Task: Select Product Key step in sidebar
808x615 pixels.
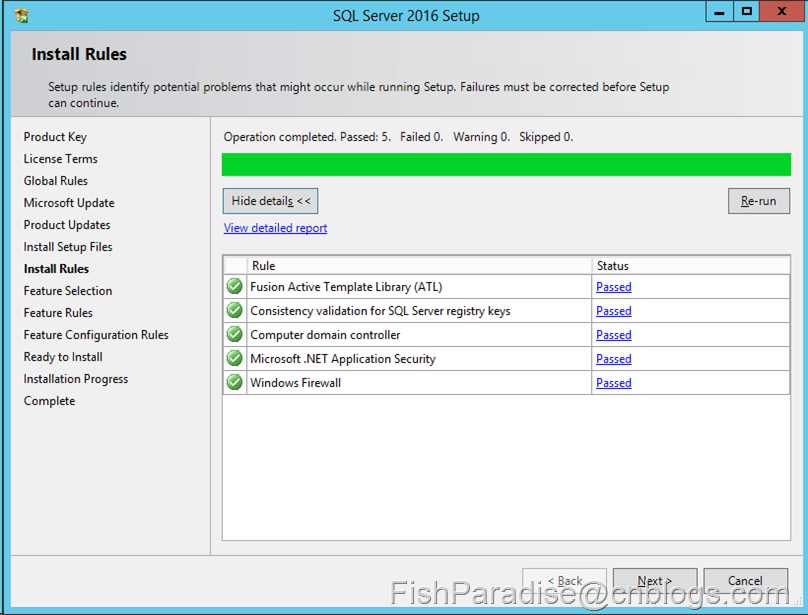Action: click(x=55, y=137)
